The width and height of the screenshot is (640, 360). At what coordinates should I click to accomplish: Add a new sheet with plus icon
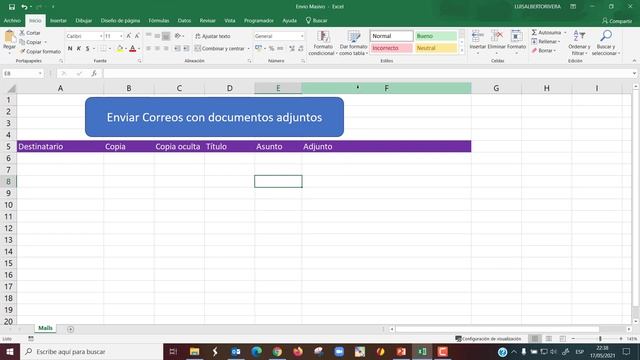click(x=70, y=329)
